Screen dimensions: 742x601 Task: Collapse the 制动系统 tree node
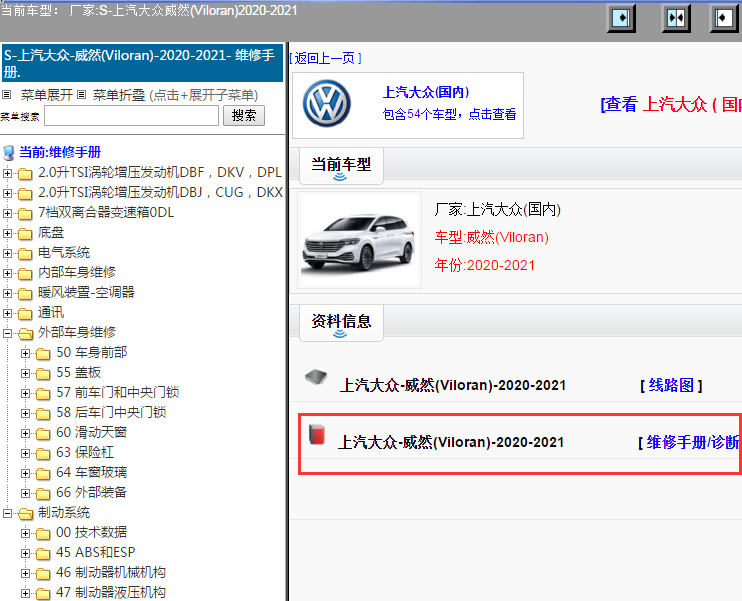pos(7,513)
